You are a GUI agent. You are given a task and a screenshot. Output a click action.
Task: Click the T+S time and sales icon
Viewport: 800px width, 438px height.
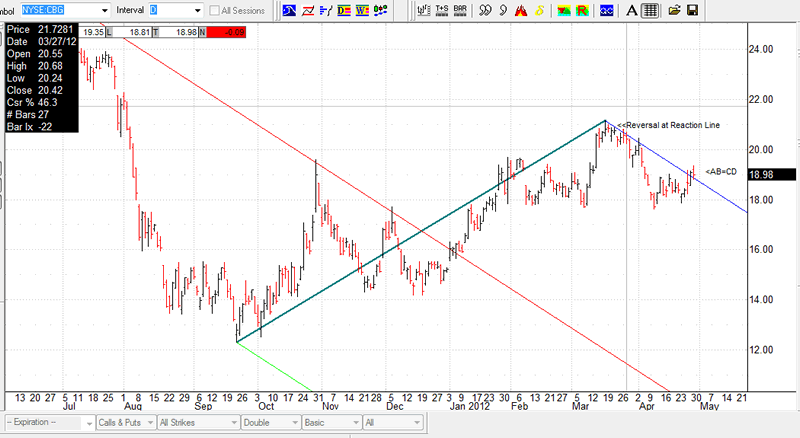441,10
